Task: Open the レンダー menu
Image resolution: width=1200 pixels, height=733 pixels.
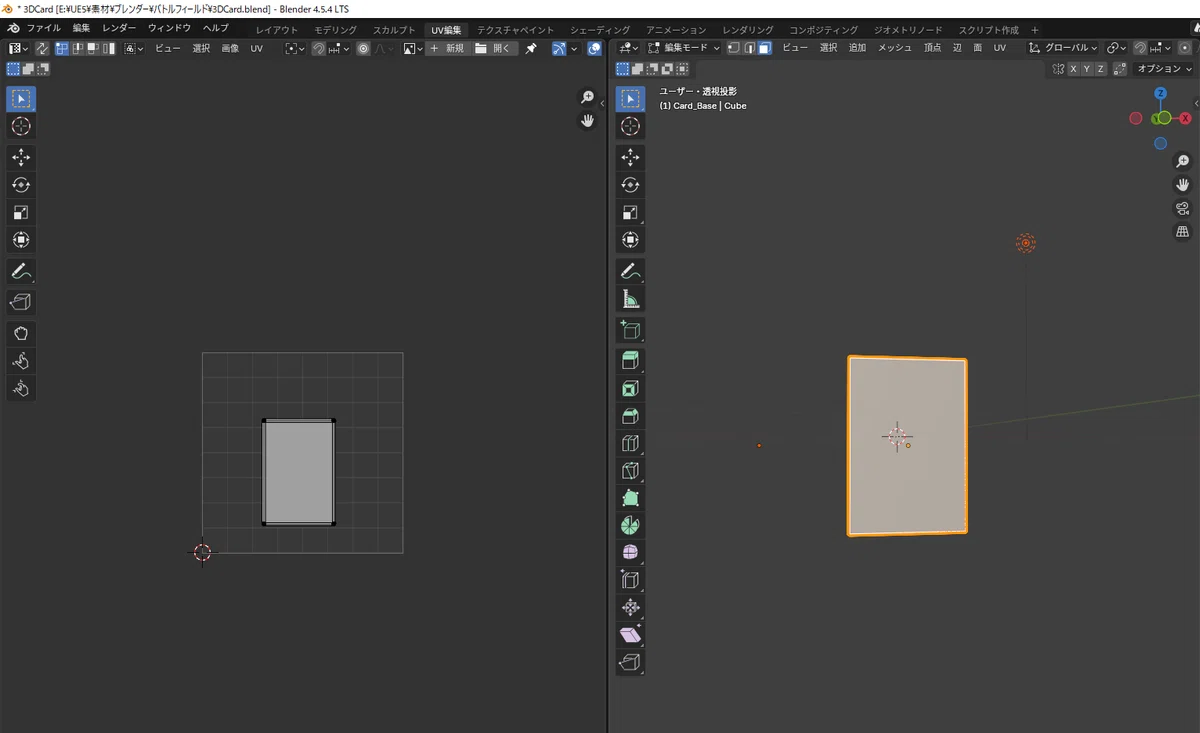Action: pos(119,29)
